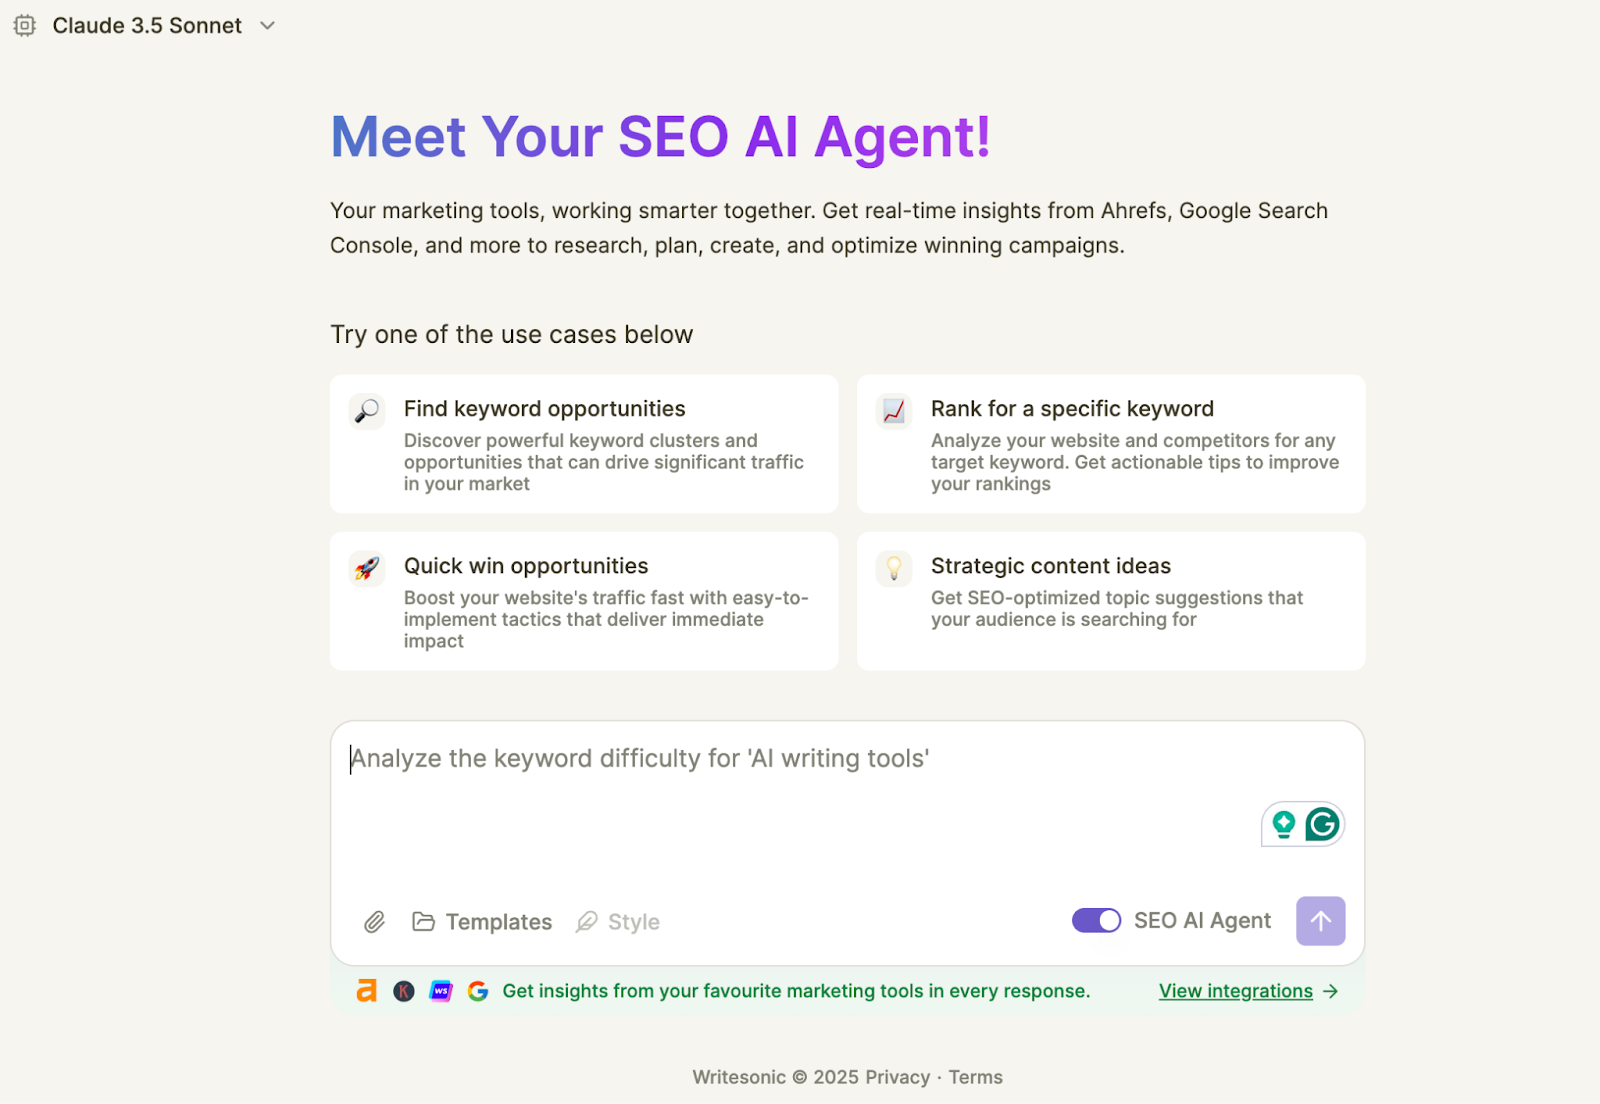Click the Terms link in the footer
The width and height of the screenshot is (1600, 1104).
pyautogui.click(x=975, y=1077)
